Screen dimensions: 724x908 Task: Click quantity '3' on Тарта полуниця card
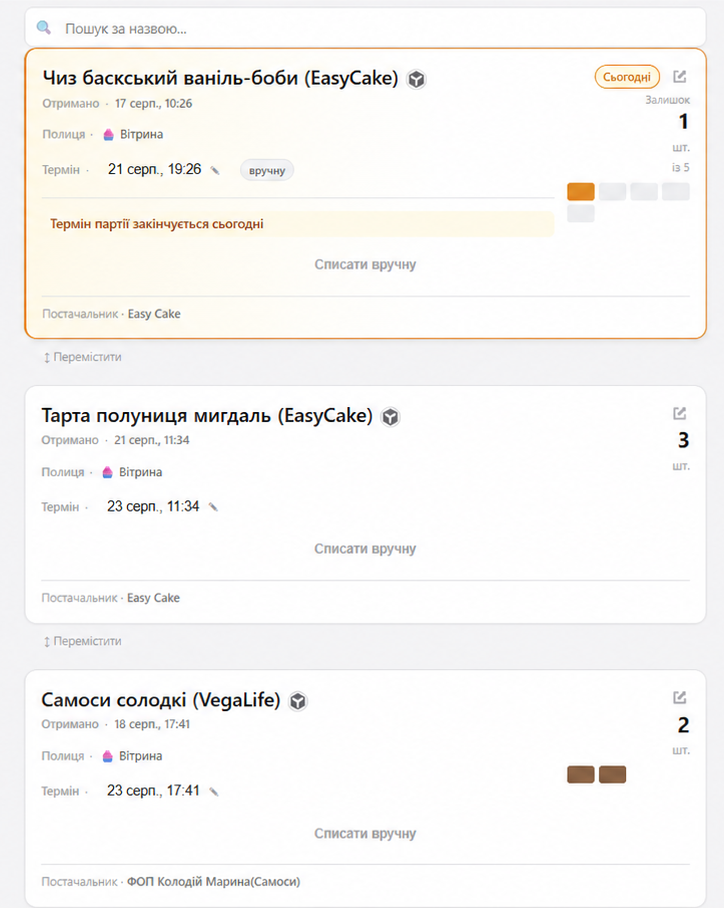coord(683,441)
